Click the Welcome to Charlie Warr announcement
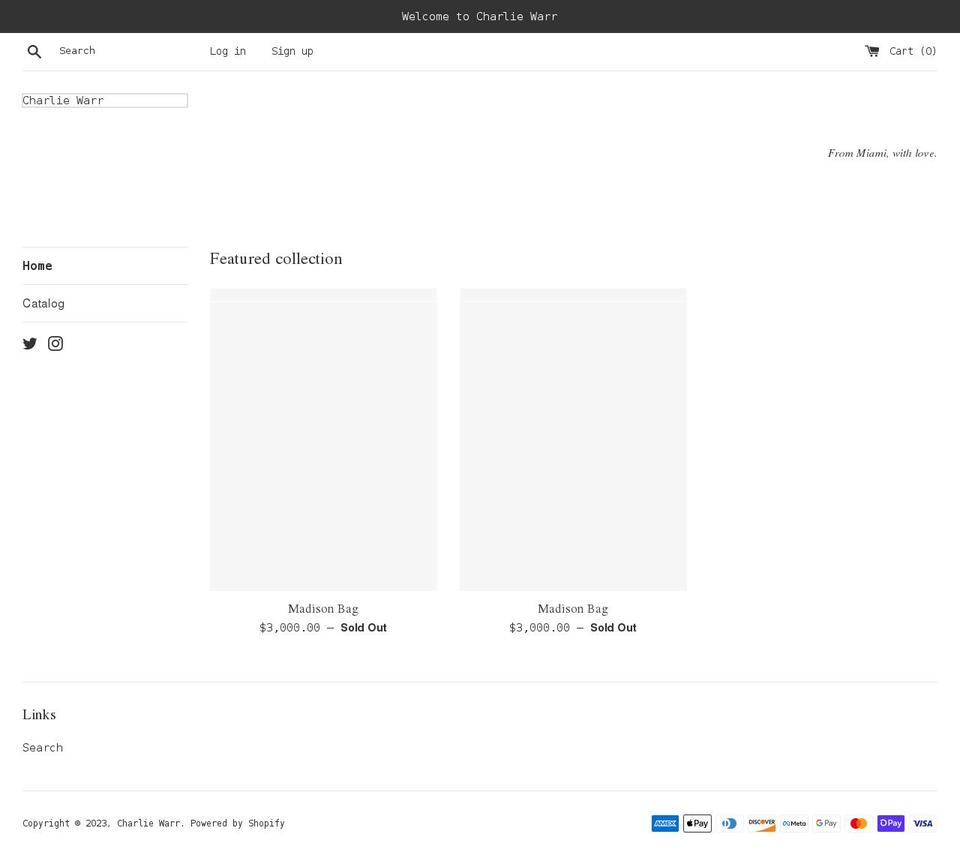 click(479, 17)
